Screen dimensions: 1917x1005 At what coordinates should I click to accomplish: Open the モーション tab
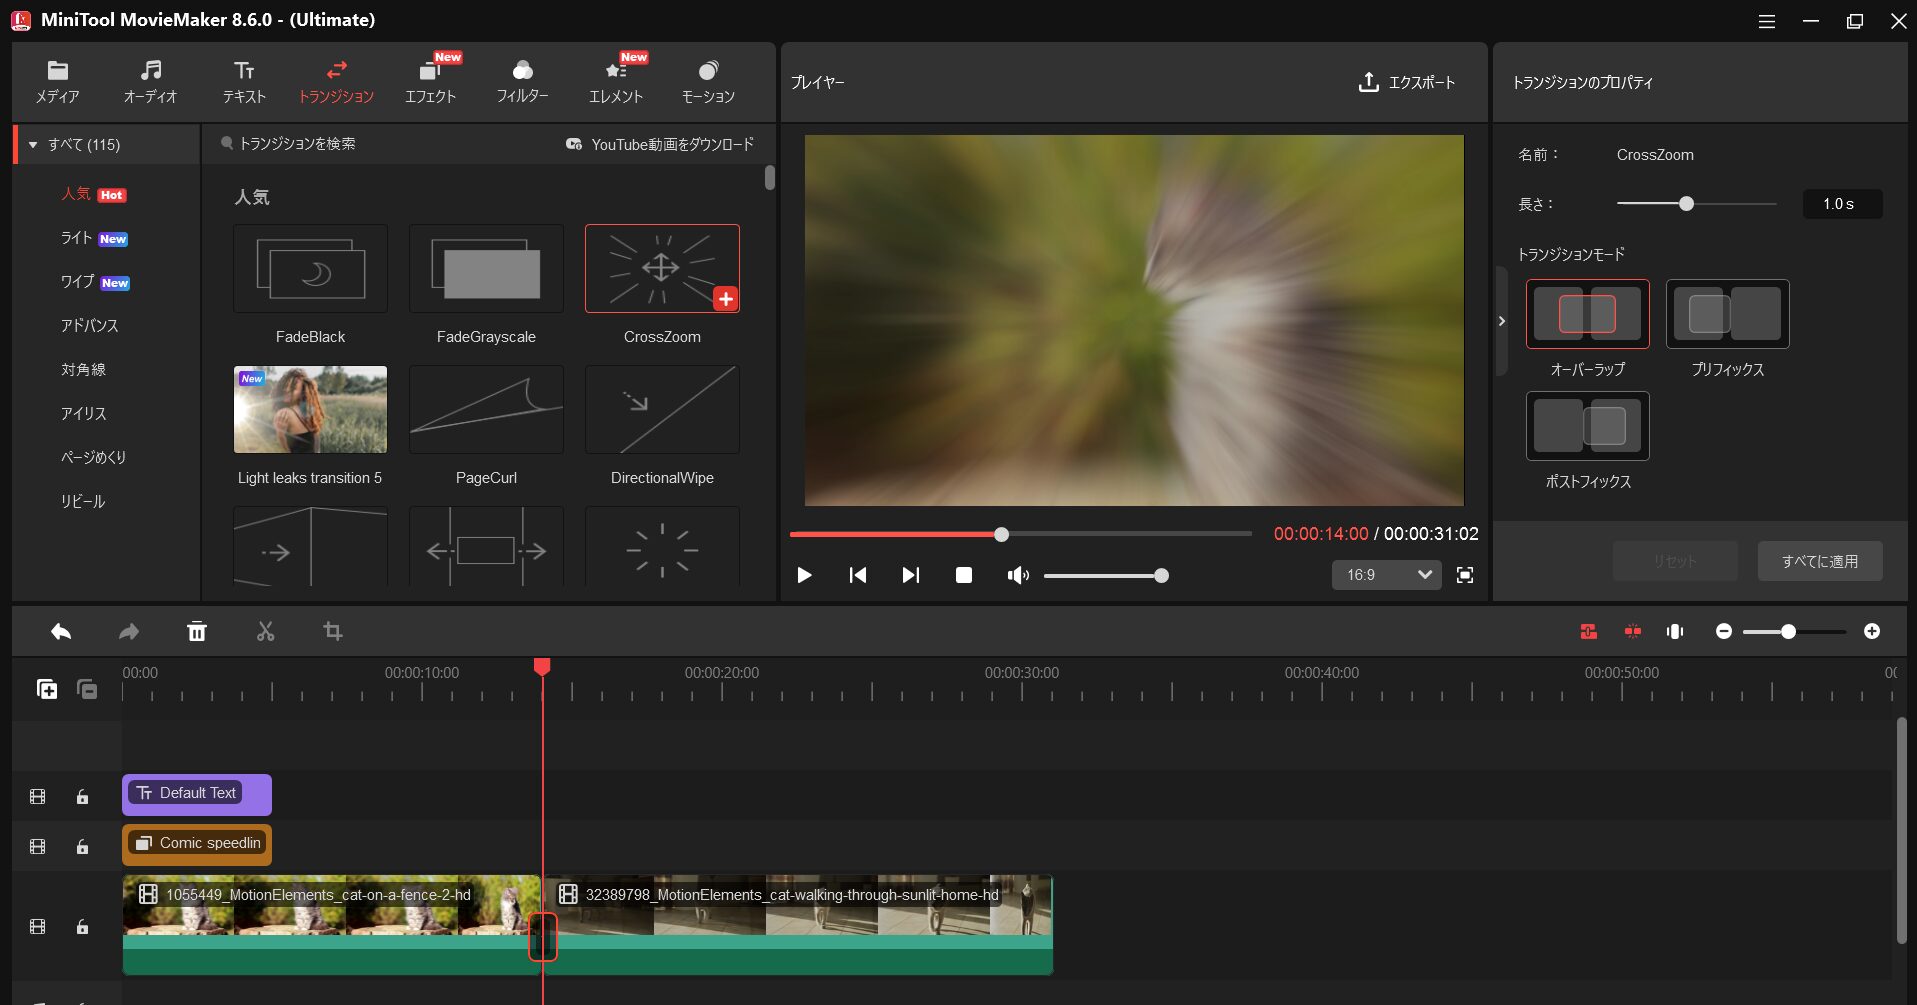click(x=708, y=82)
